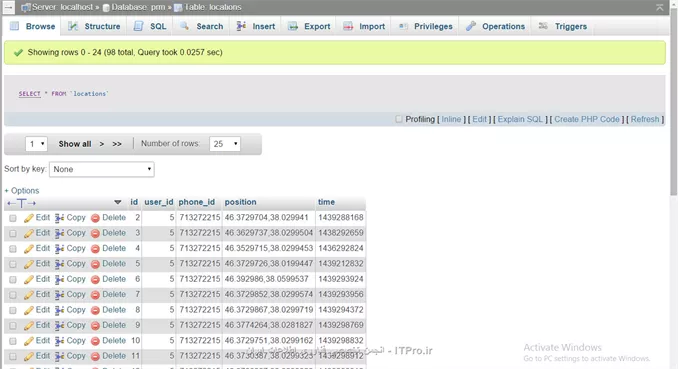
Task: Click the Privileges tab icon
Action: click(403, 26)
